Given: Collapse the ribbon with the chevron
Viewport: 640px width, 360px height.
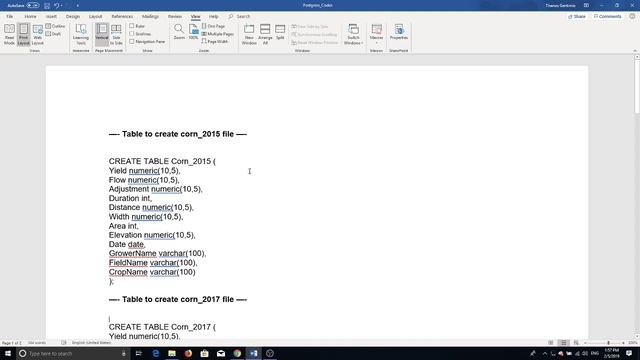Looking at the screenshot, I should tap(635, 51).
